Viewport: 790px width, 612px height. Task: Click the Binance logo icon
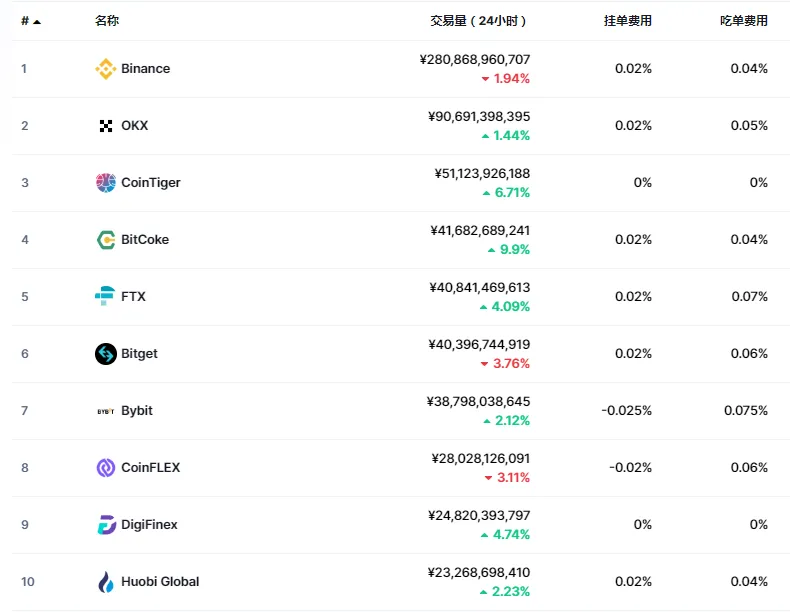(x=106, y=69)
